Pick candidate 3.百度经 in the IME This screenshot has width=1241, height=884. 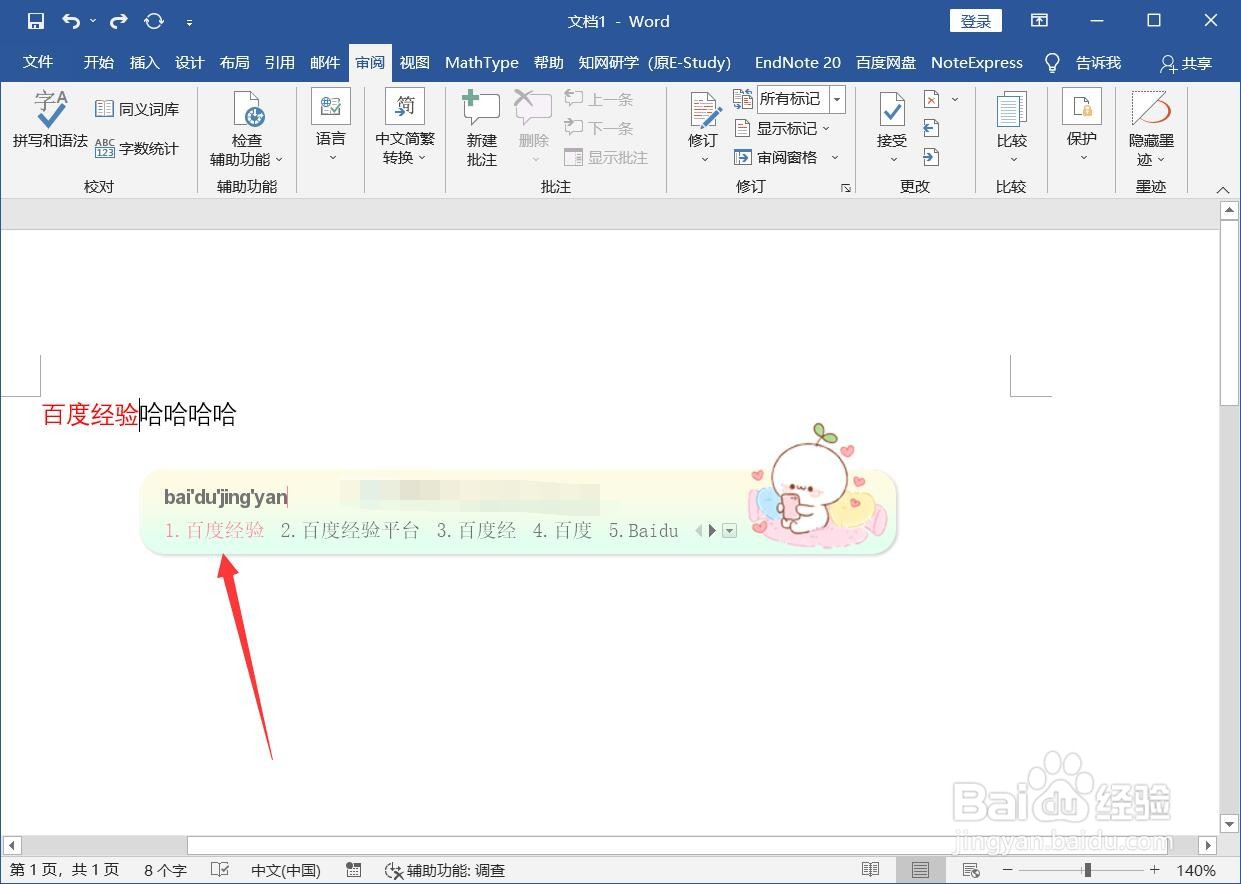point(476,530)
